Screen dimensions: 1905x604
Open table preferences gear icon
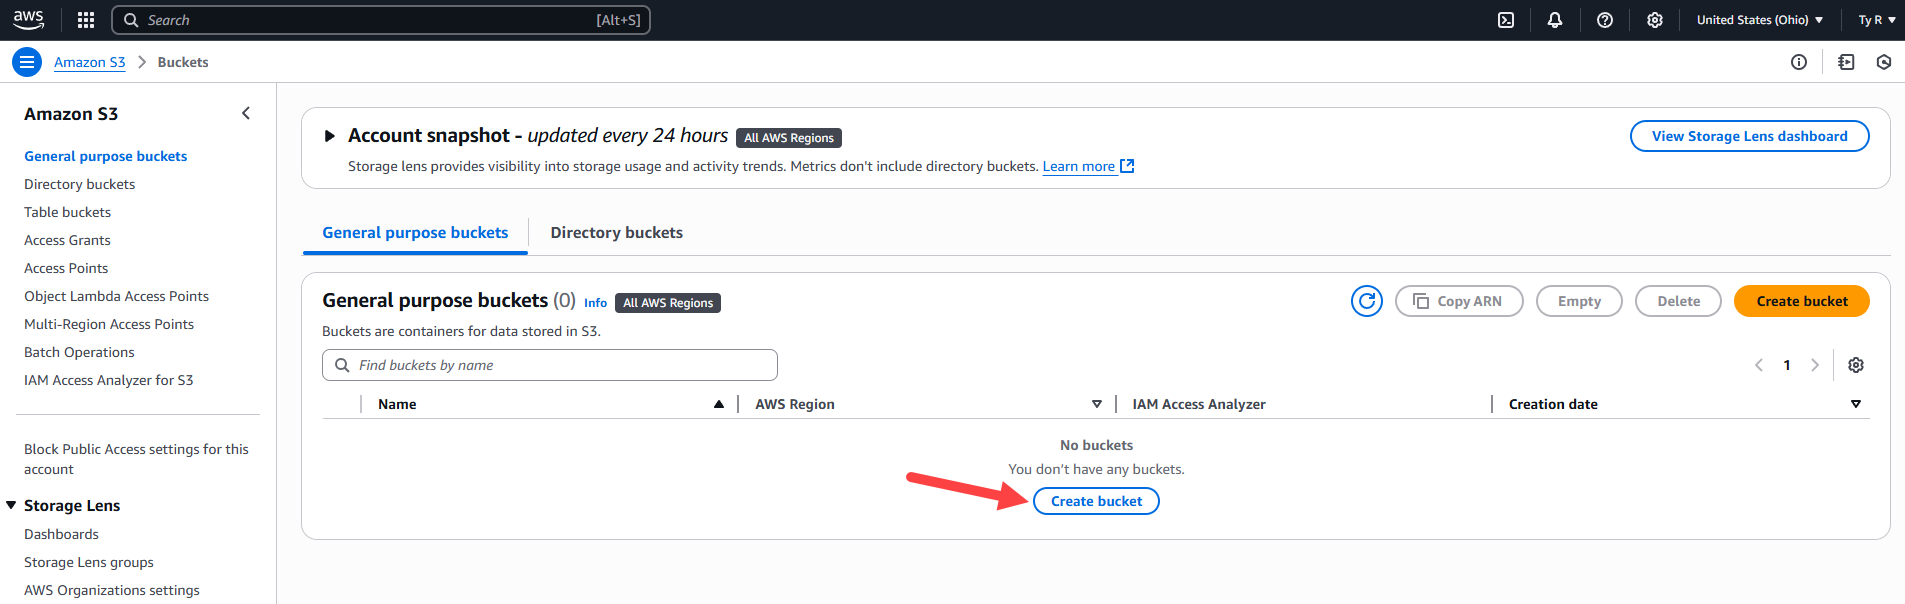[x=1856, y=365]
